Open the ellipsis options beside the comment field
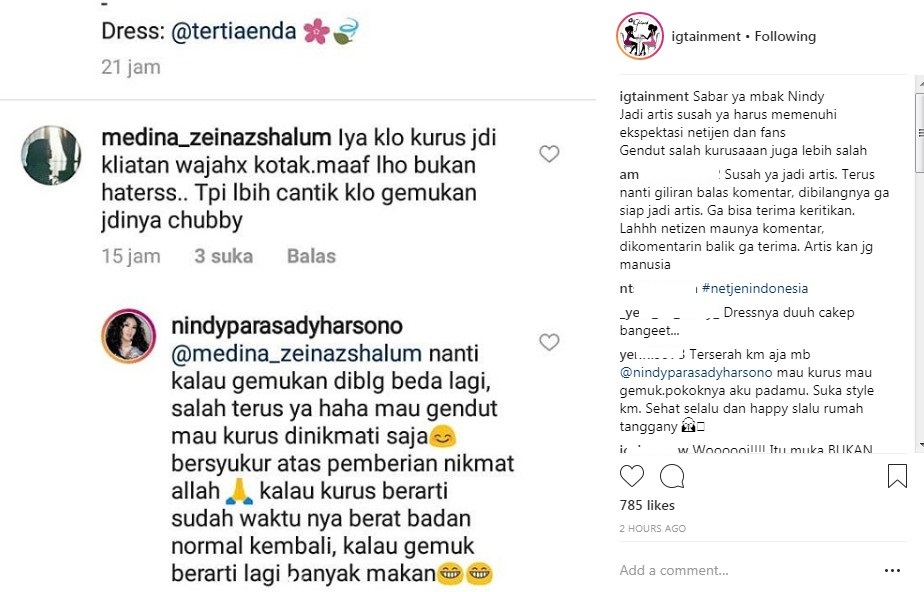924x592 pixels. click(x=893, y=569)
